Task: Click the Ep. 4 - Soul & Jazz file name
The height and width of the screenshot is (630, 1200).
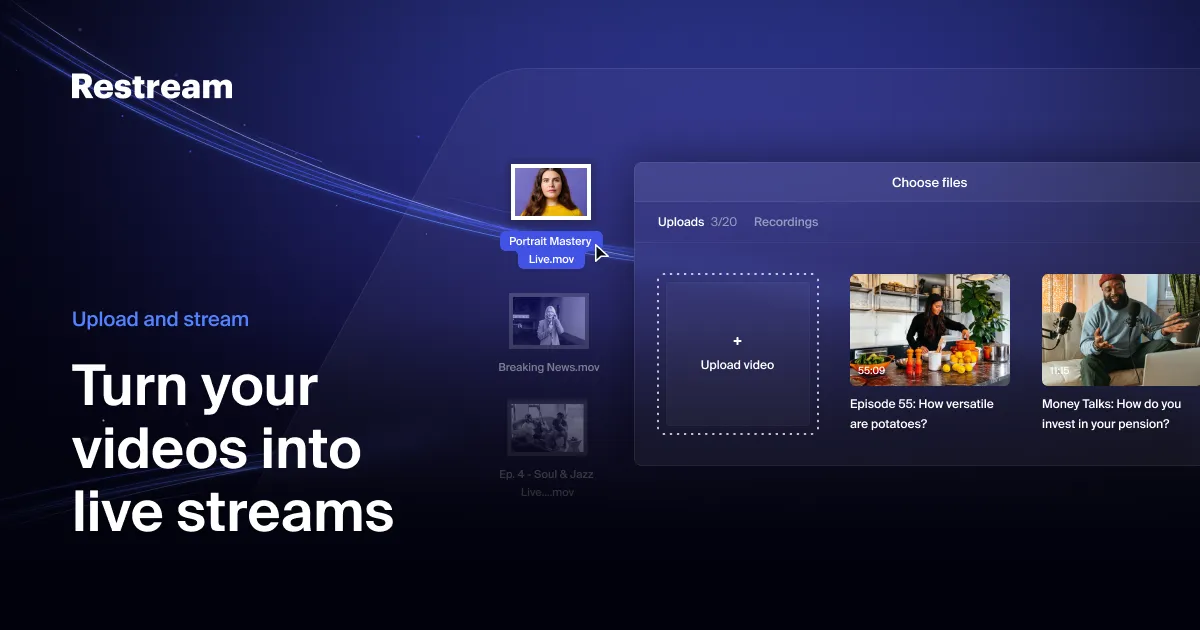Action: pos(546,483)
